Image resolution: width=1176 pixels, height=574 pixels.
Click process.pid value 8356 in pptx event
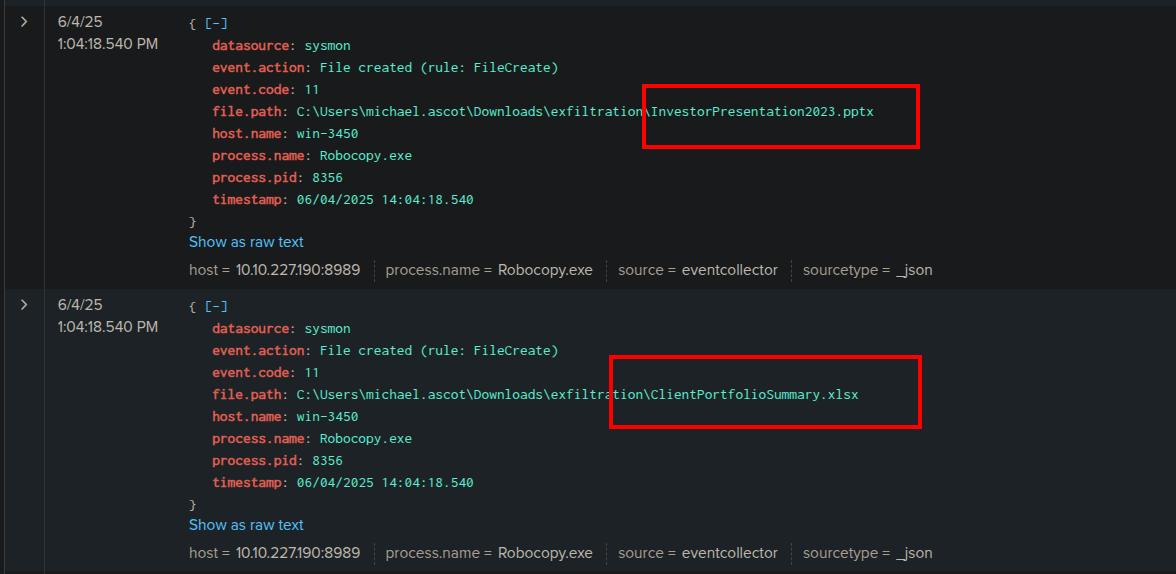click(x=327, y=178)
